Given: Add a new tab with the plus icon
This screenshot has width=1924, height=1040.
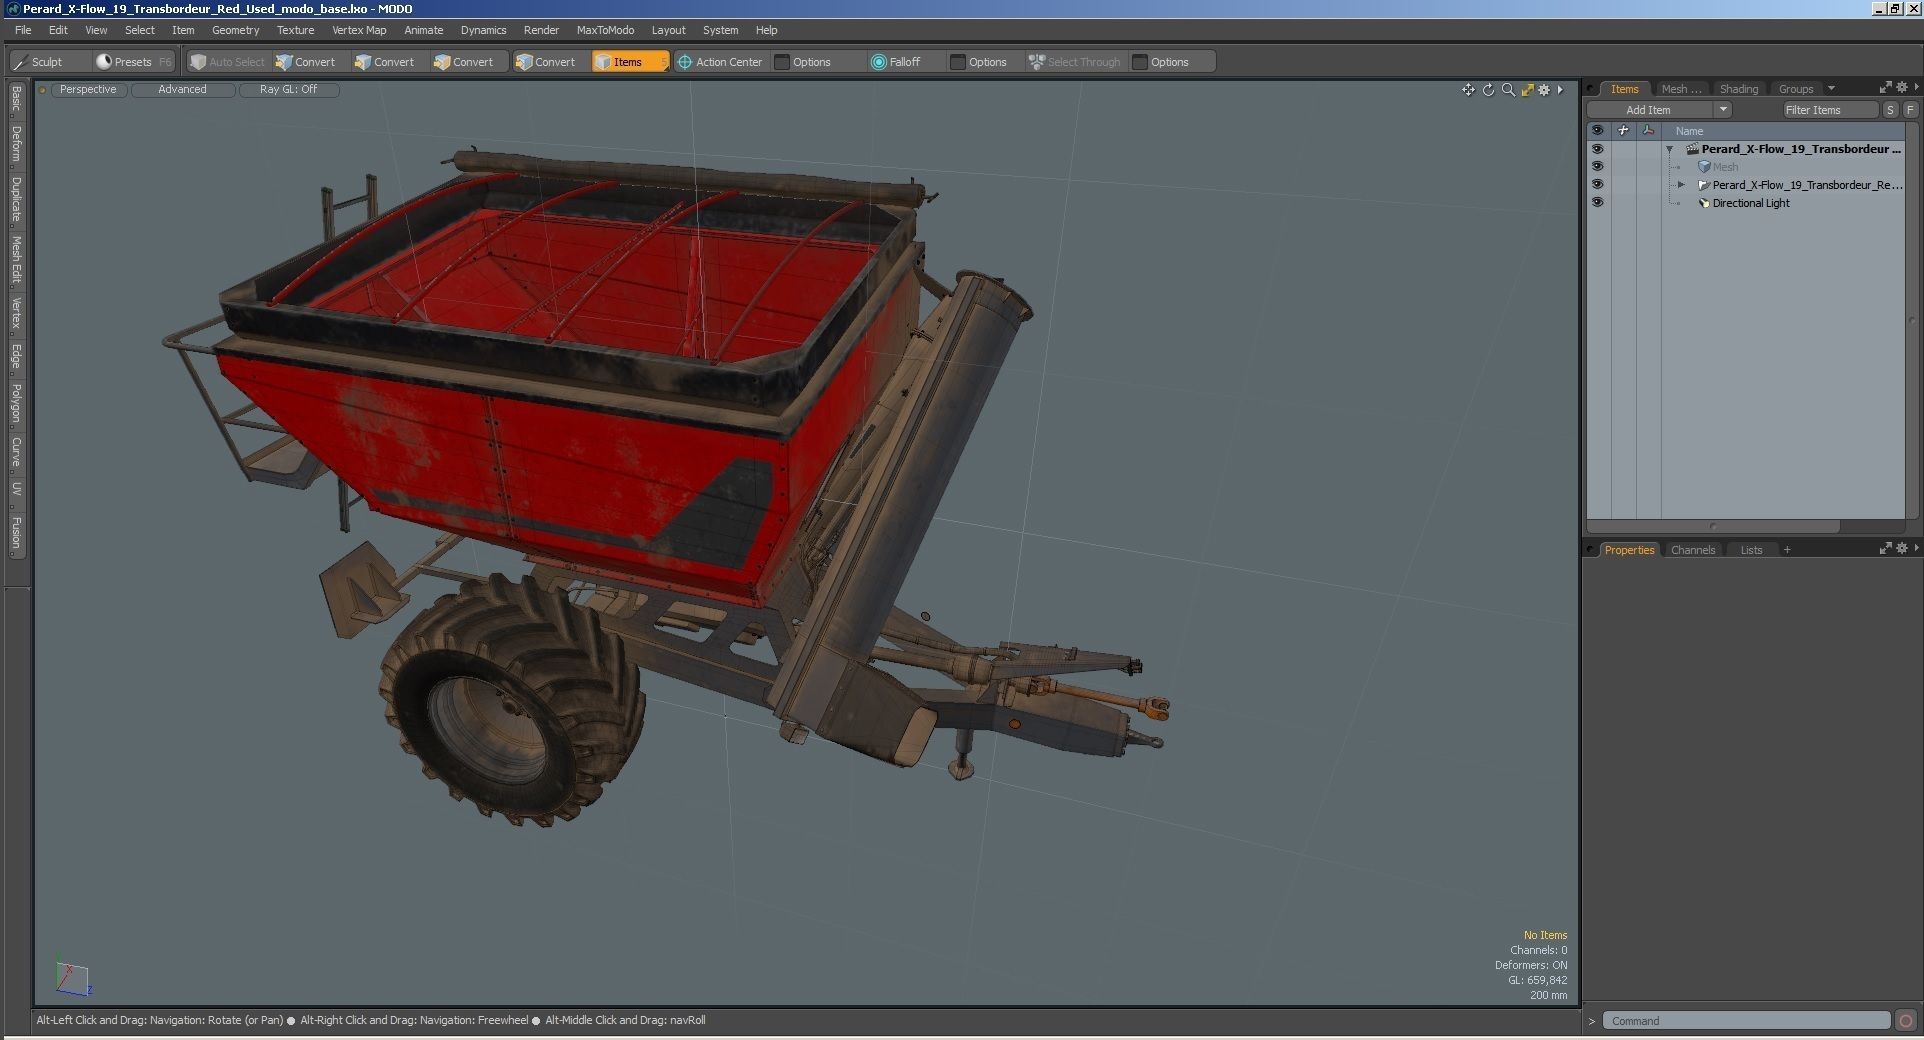Looking at the screenshot, I should 1787,549.
